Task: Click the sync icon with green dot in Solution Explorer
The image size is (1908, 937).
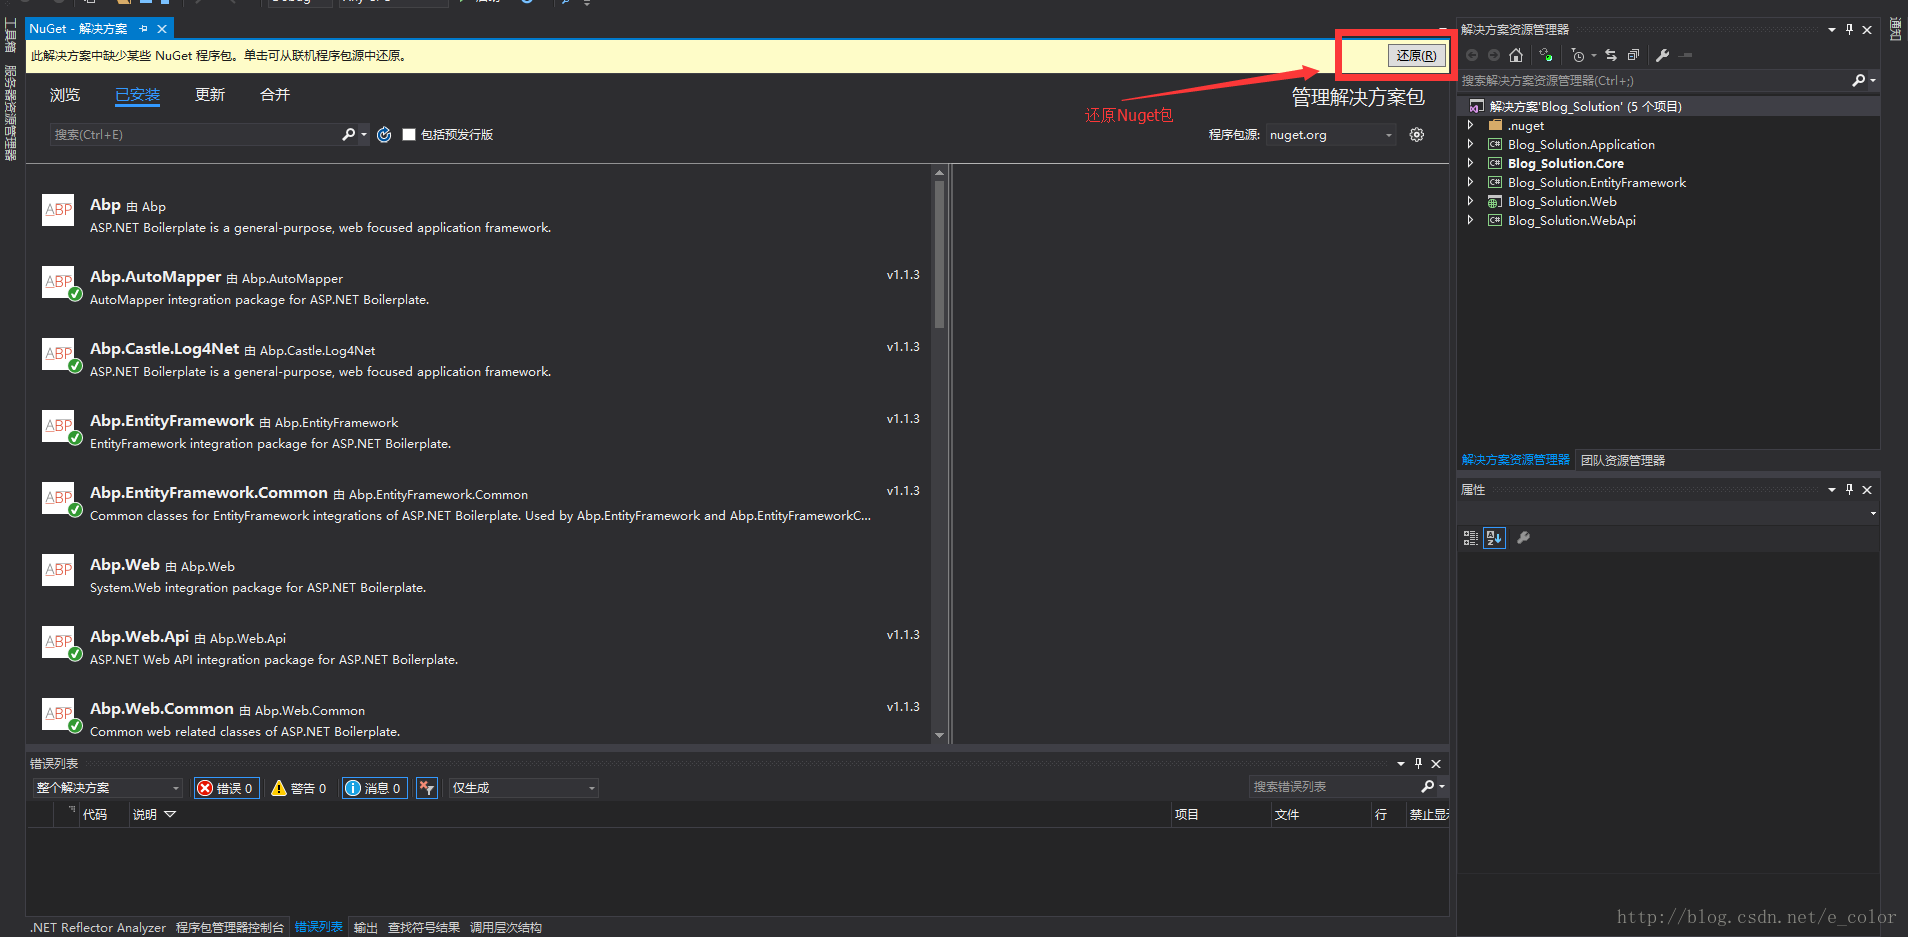Action: point(1546,55)
